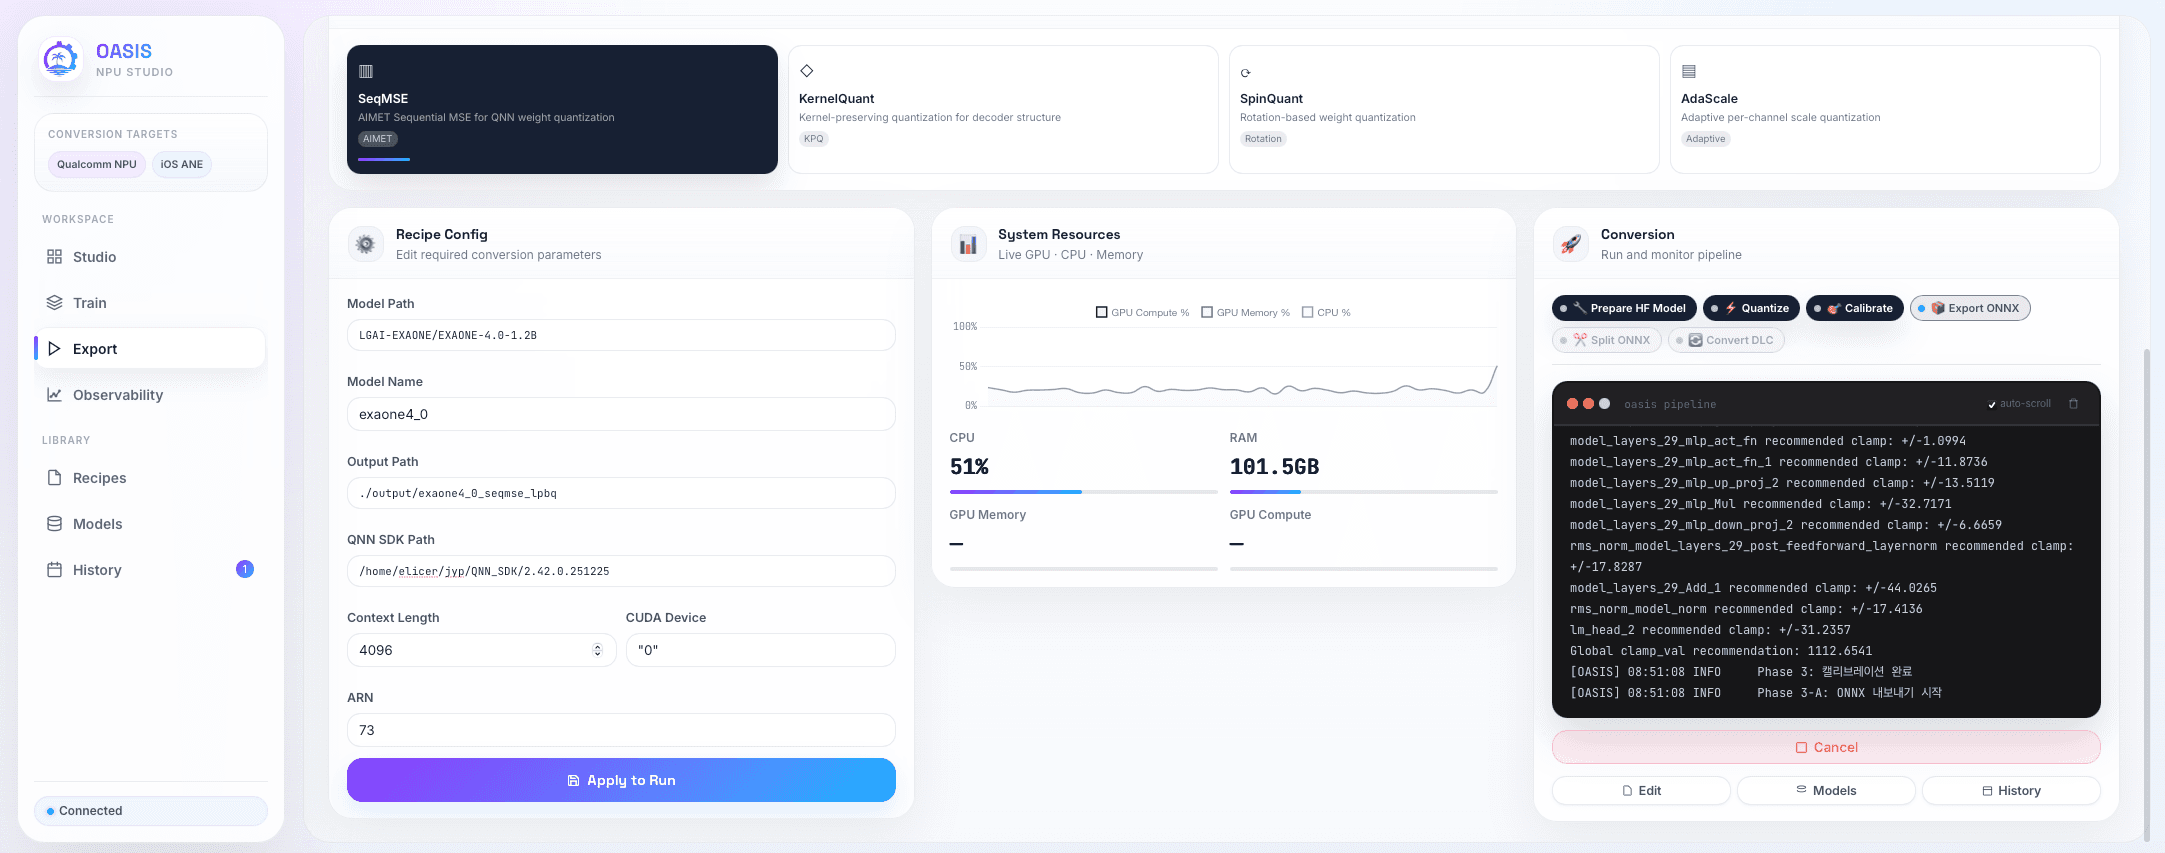Click the Conversion rocket icon
Viewport: 2165px width, 853px height.
tap(1571, 244)
